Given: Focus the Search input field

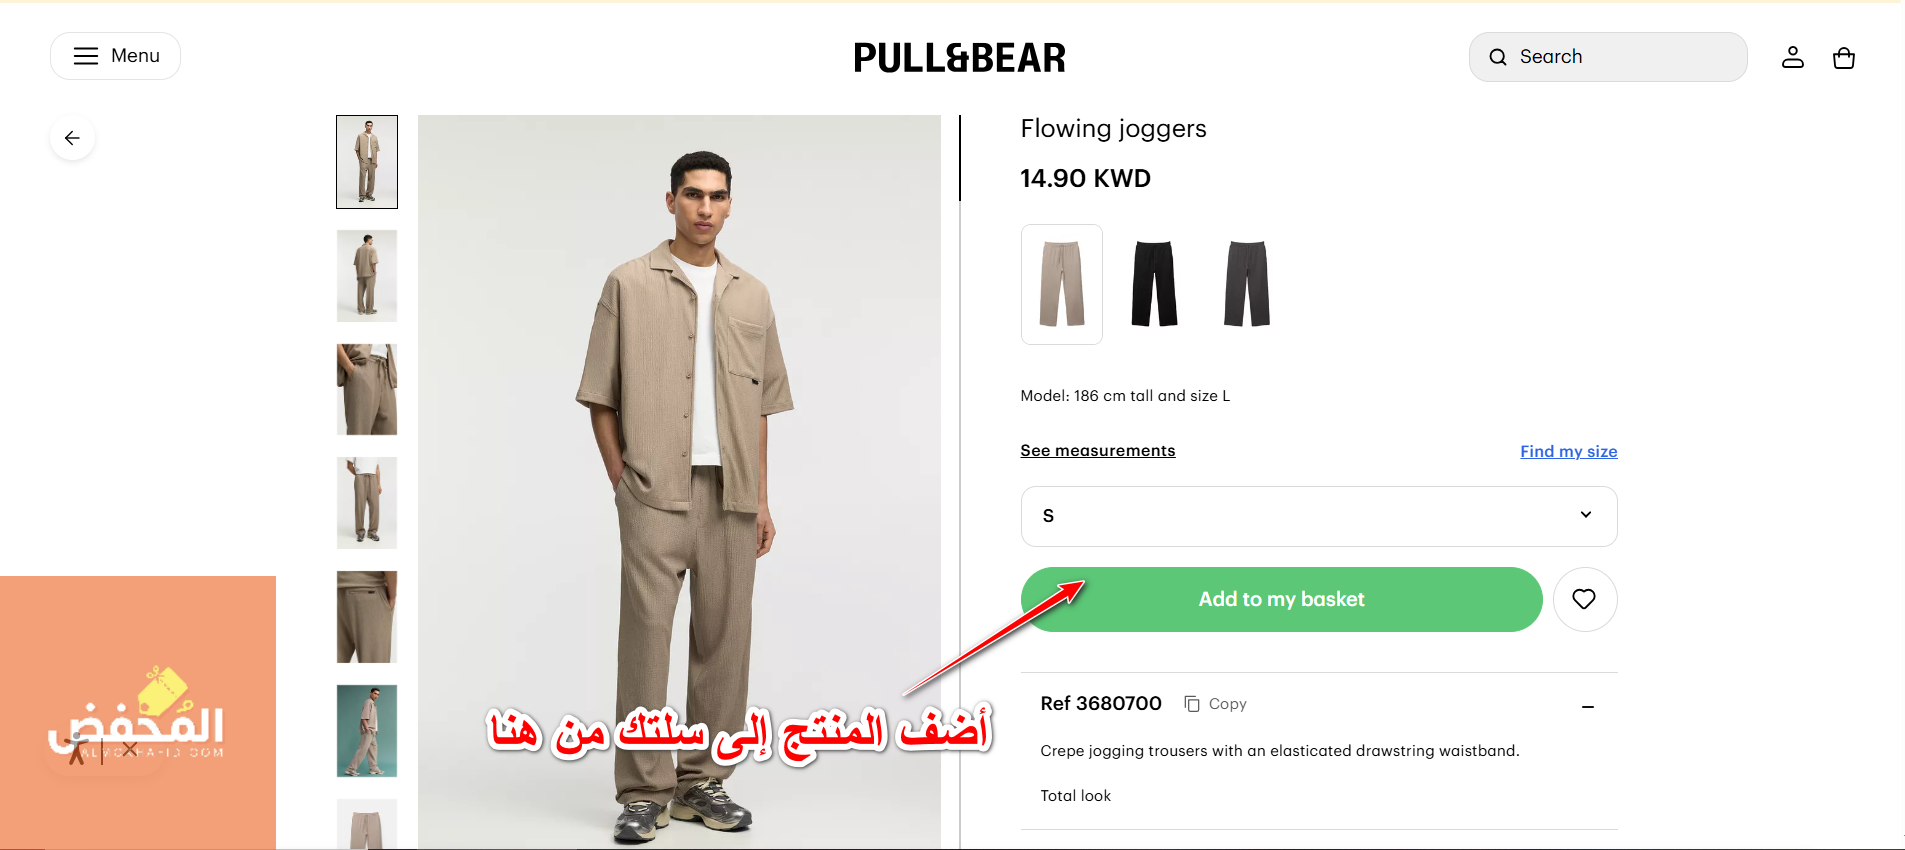Looking at the screenshot, I should [x=1607, y=57].
